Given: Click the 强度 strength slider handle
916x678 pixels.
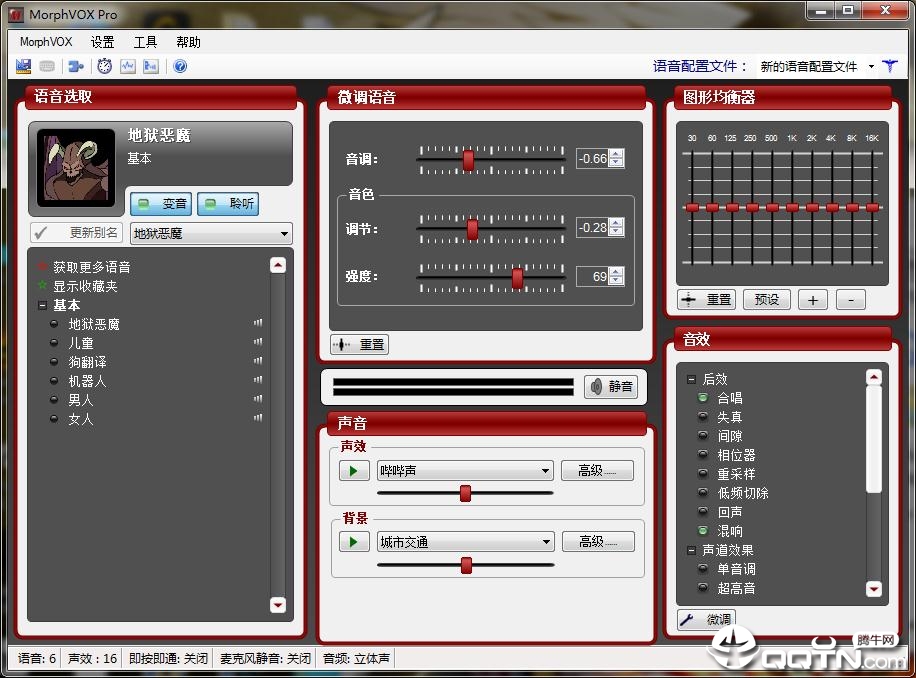Looking at the screenshot, I should point(518,278).
